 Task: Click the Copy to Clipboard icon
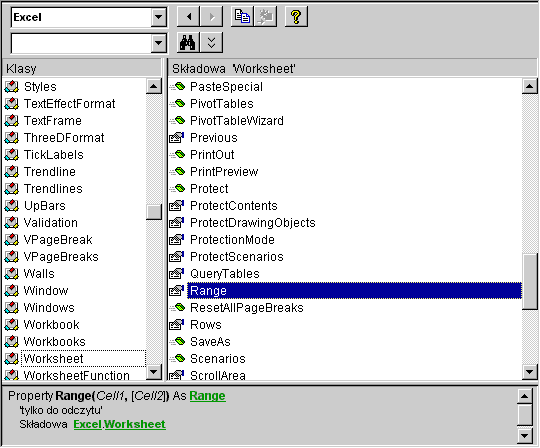click(242, 17)
